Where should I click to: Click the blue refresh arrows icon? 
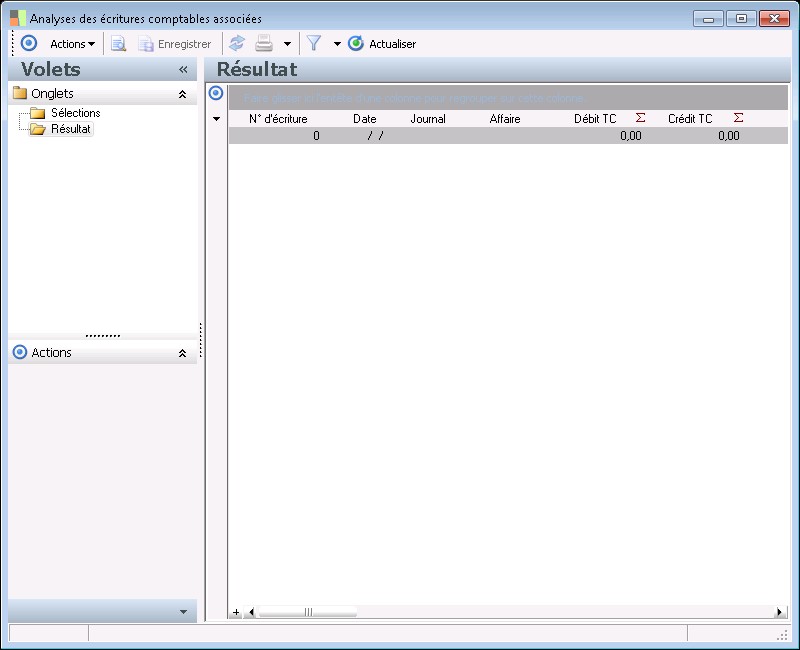click(x=237, y=44)
